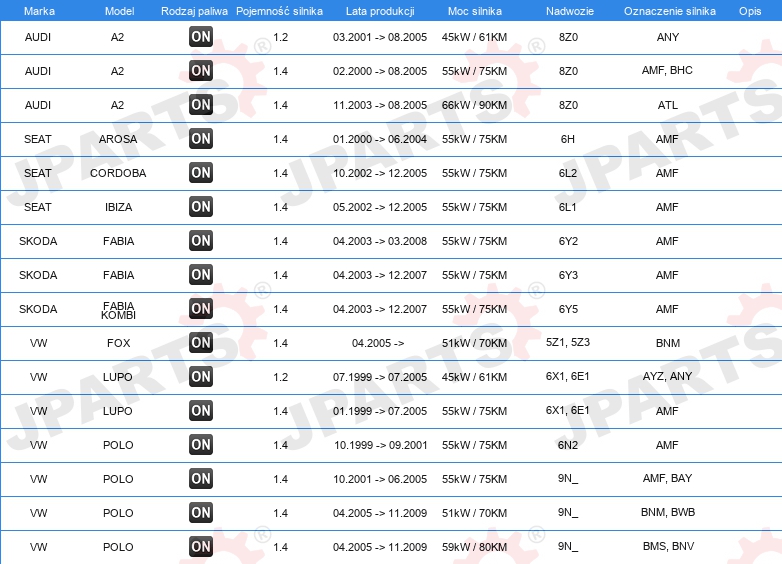This screenshot has width=782, height=564.
Task: Click the production dates '10.1999 -> 09.2001'
Action: coord(381,445)
